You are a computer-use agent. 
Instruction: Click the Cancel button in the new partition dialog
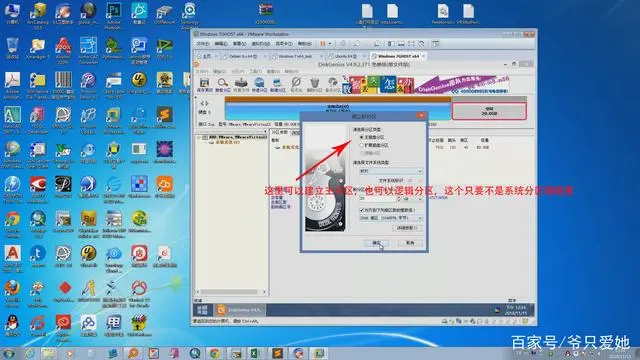[x=410, y=243]
